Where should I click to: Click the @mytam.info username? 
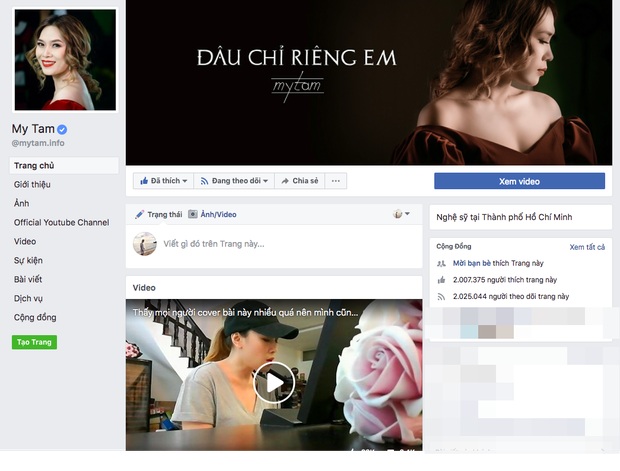click(38, 143)
